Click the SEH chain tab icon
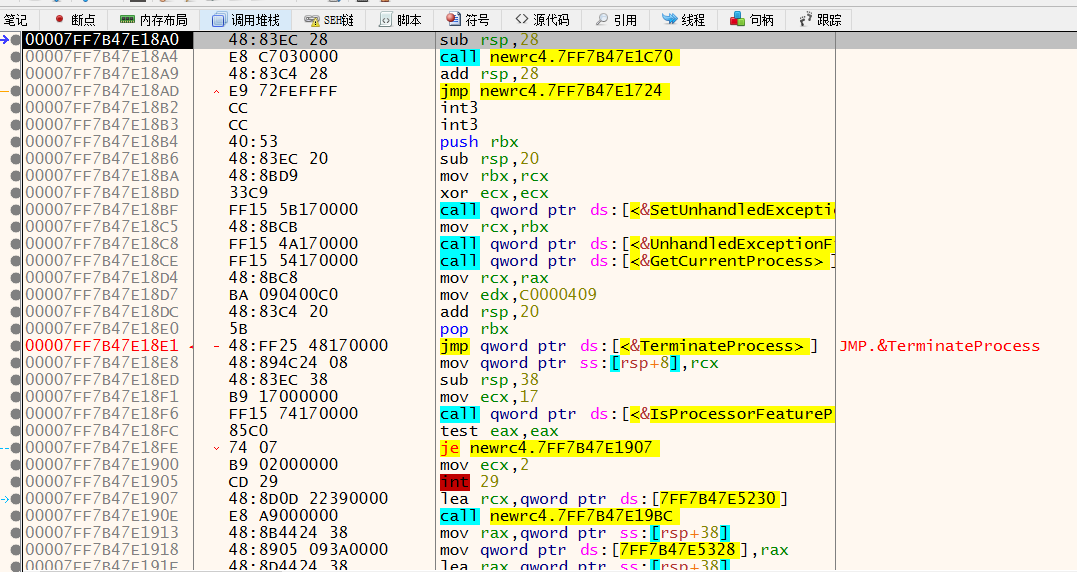 click(311, 19)
